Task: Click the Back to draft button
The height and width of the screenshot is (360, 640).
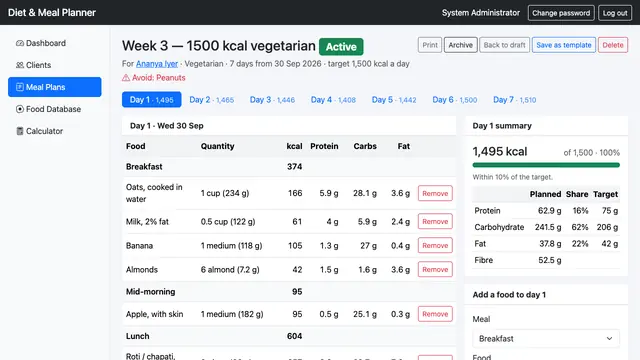Action: tap(504, 45)
